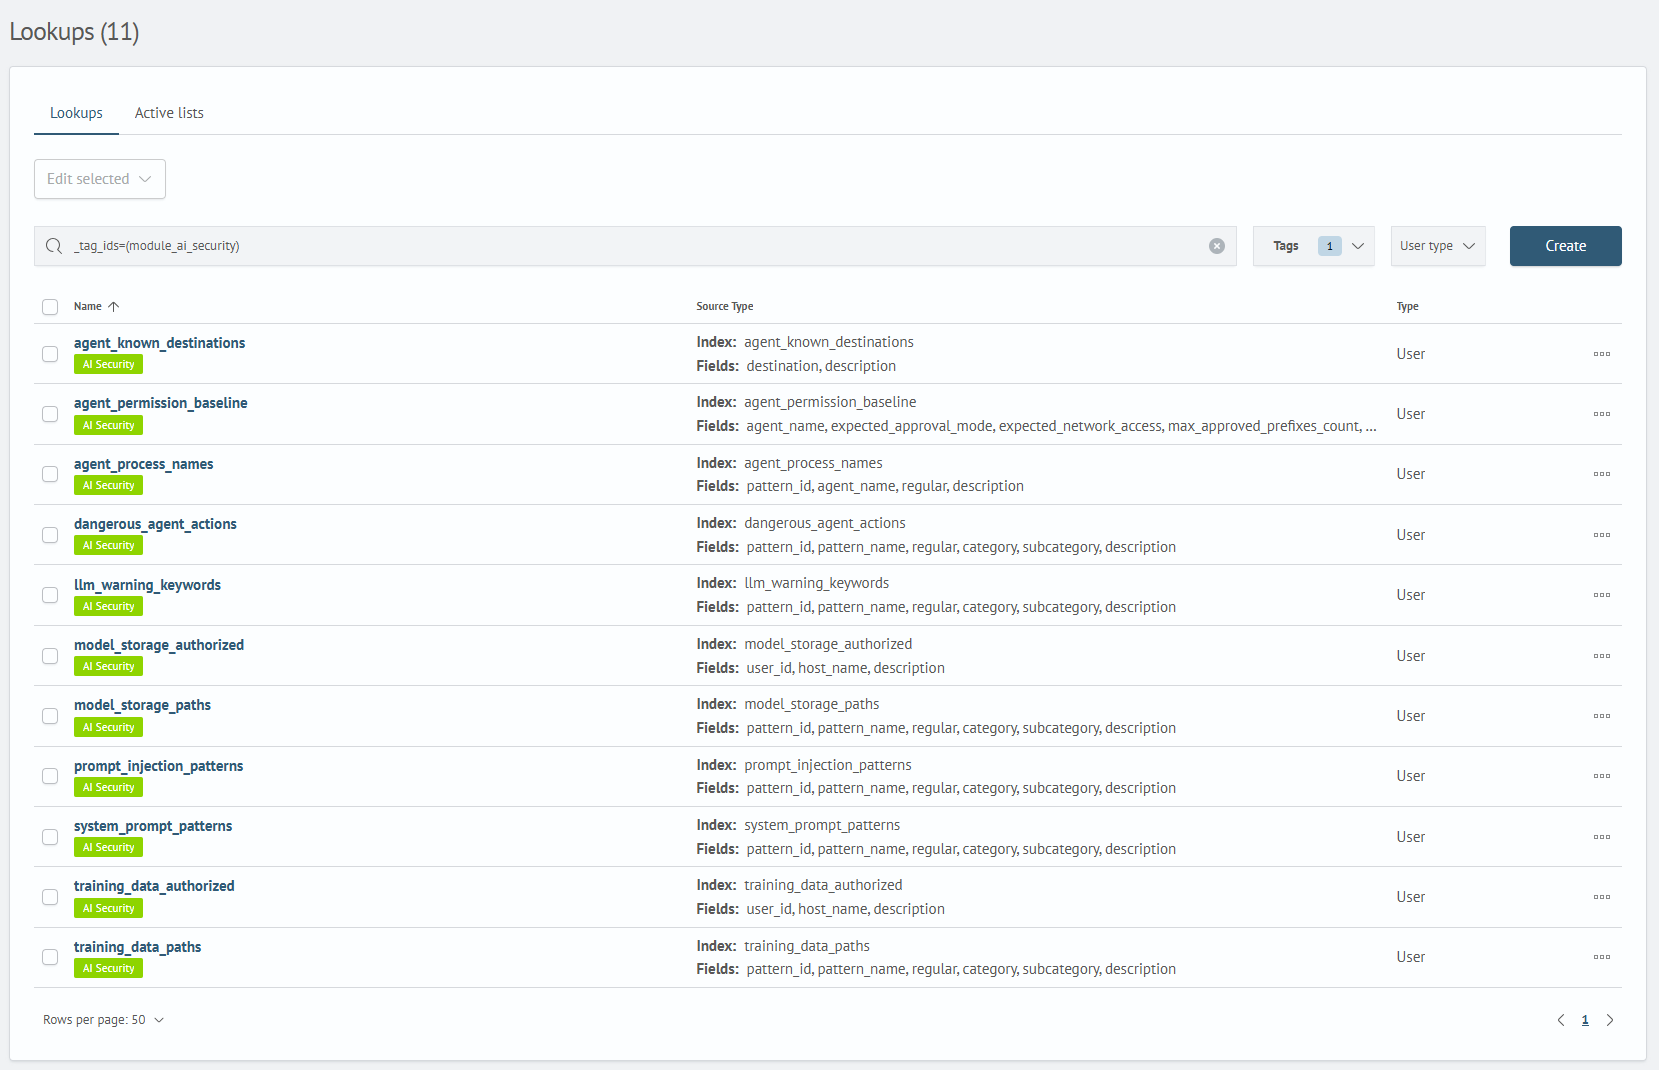The height and width of the screenshot is (1070, 1659).
Task: Open more options for training_data_paths row
Action: coord(1602,957)
